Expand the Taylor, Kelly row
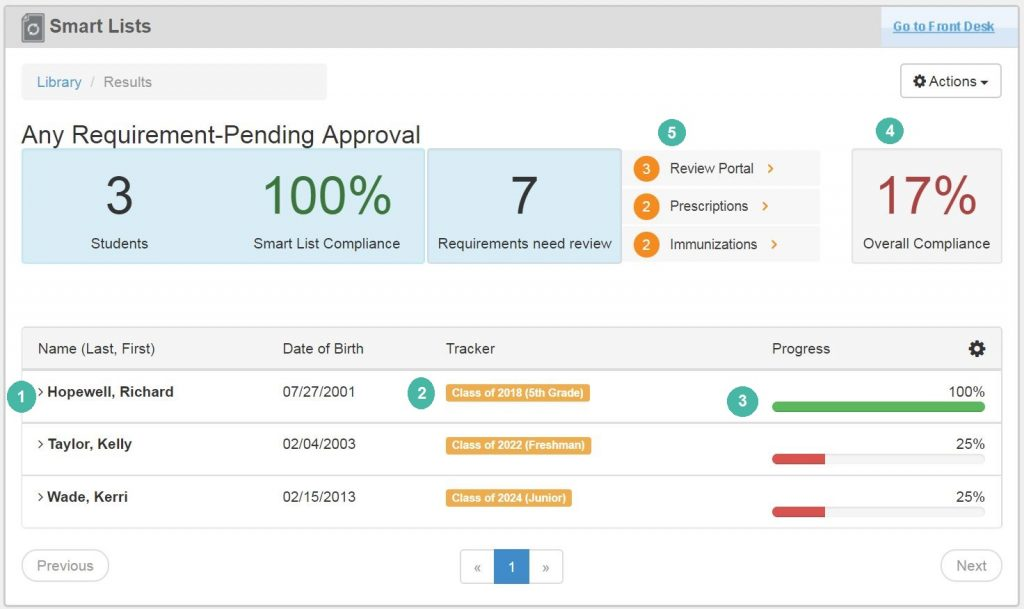1024x609 pixels. tap(41, 444)
